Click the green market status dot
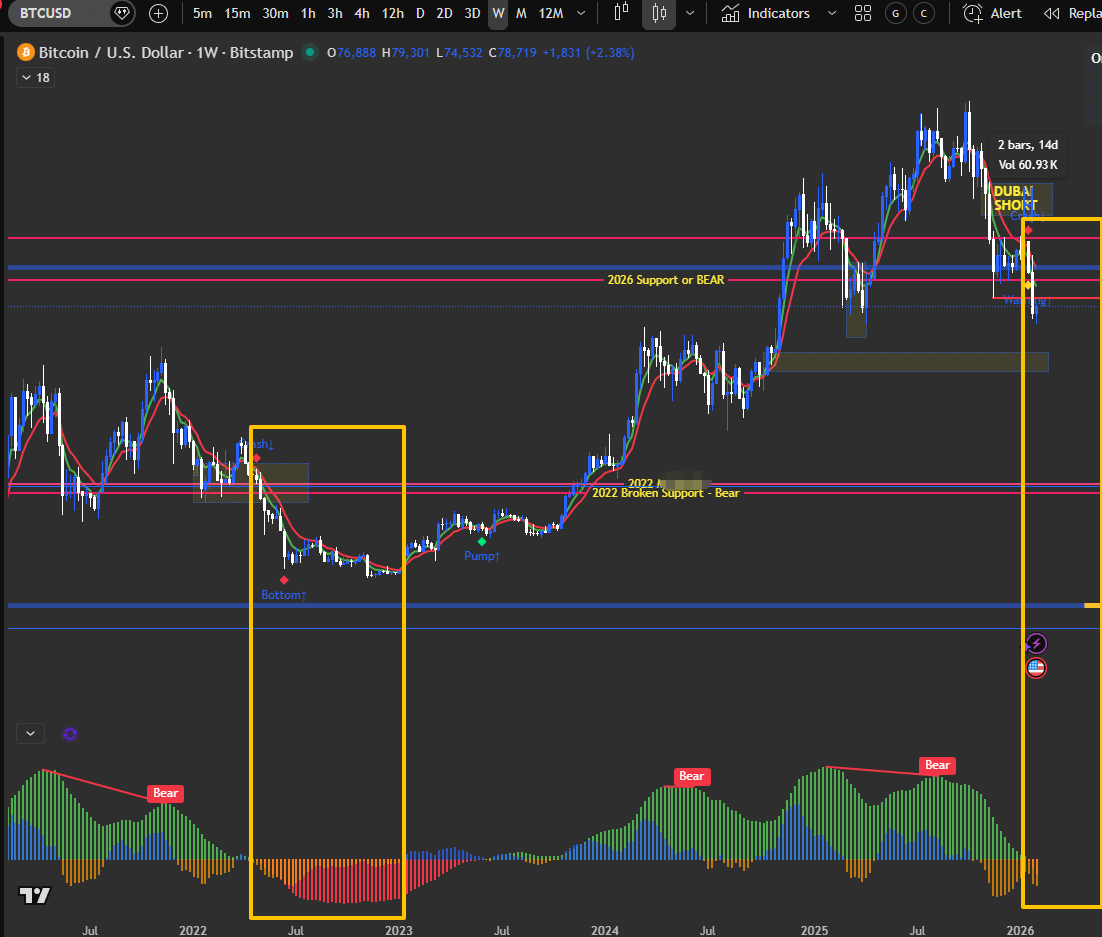The image size is (1102, 937). coord(309,52)
